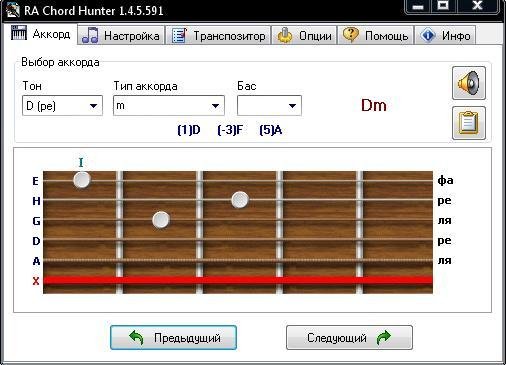The height and width of the screenshot is (365, 506).
Task: Click the fret position marker I
Action: [81, 162]
